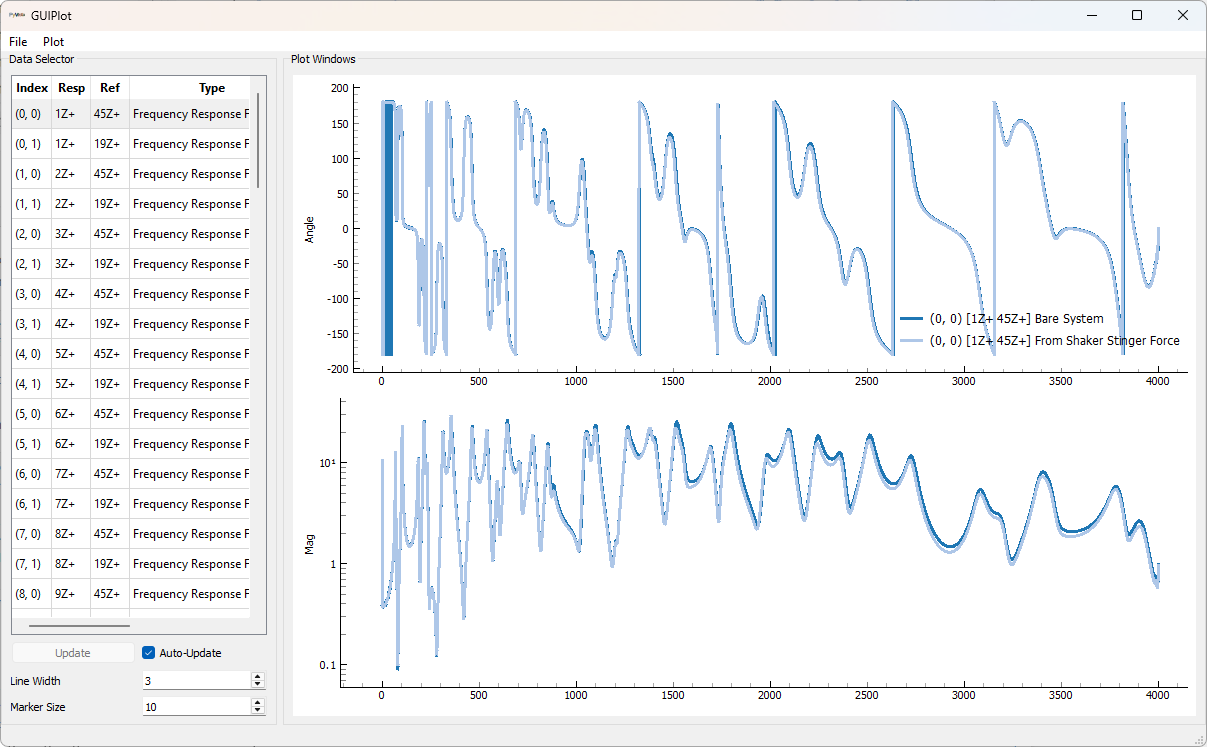The image size is (1207, 747).
Task: Open the File menu
Action: pyautogui.click(x=18, y=42)
